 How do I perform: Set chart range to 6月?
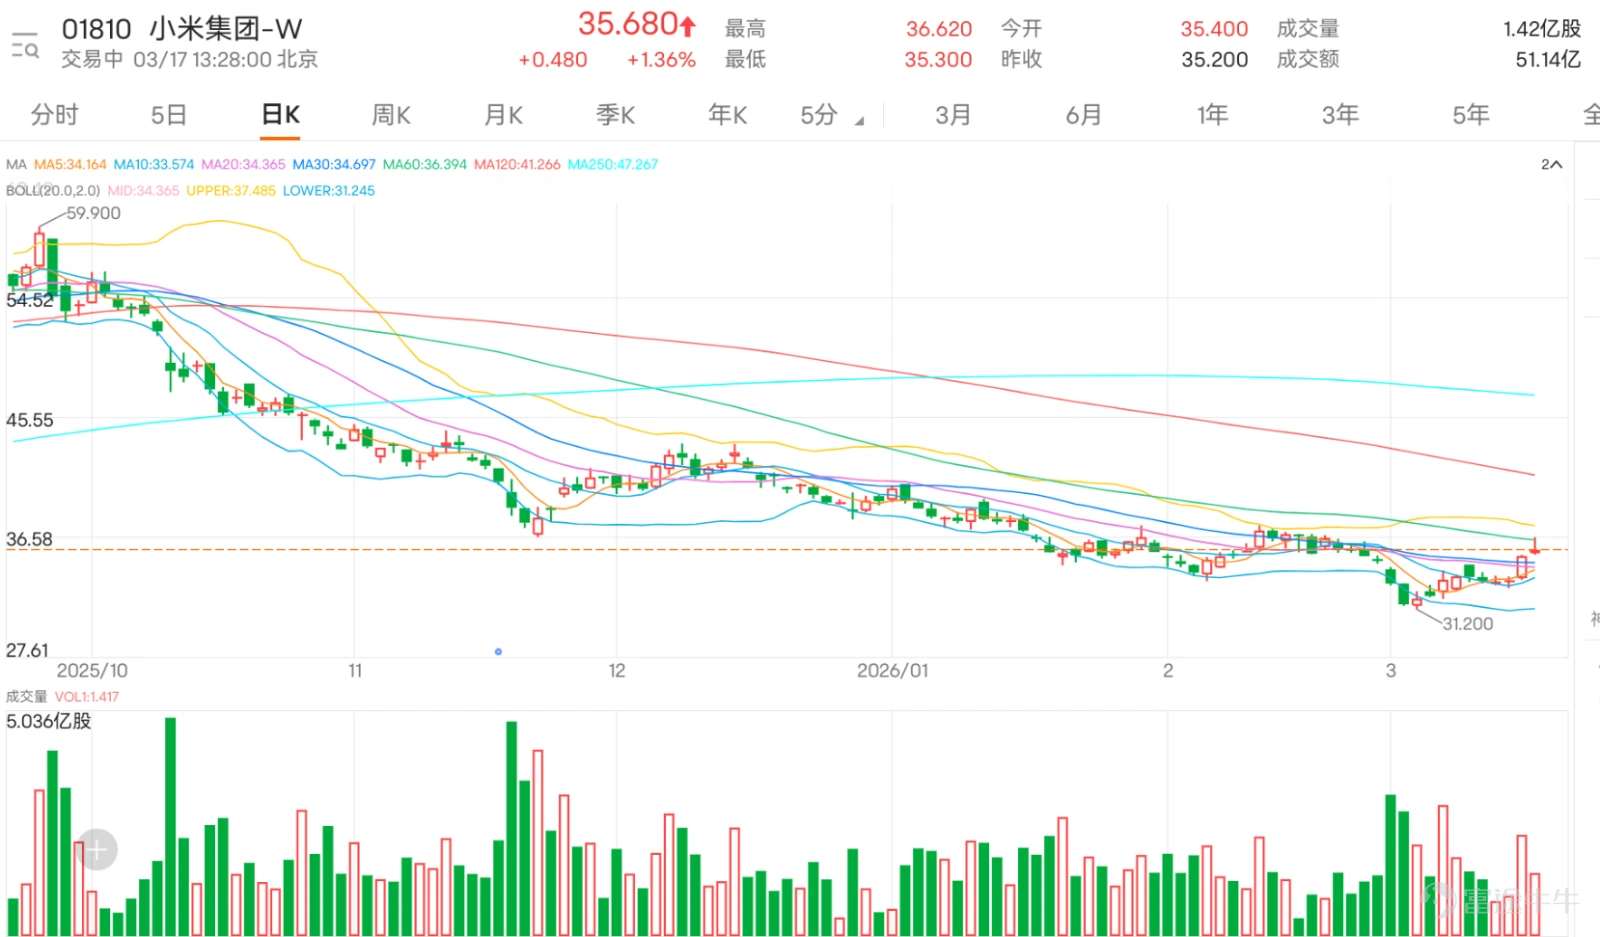(1083, 115)
